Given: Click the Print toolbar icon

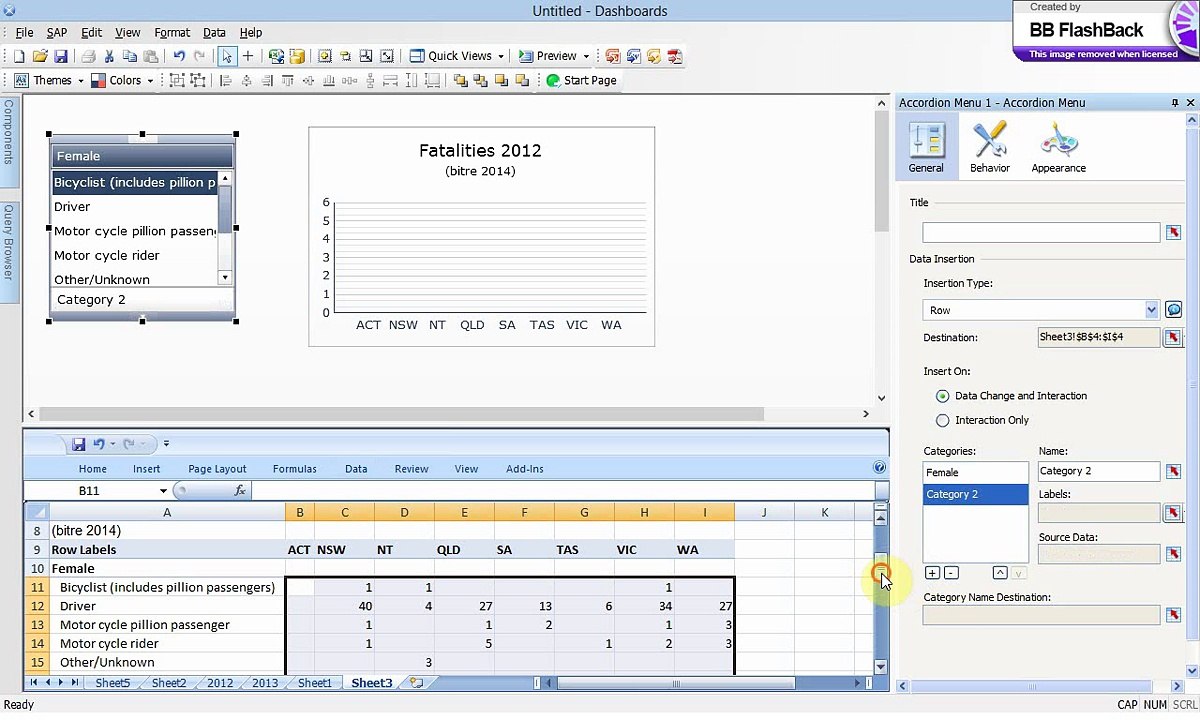Looking at the screenshot, I should pyautogui.click(x=88, y=56).
